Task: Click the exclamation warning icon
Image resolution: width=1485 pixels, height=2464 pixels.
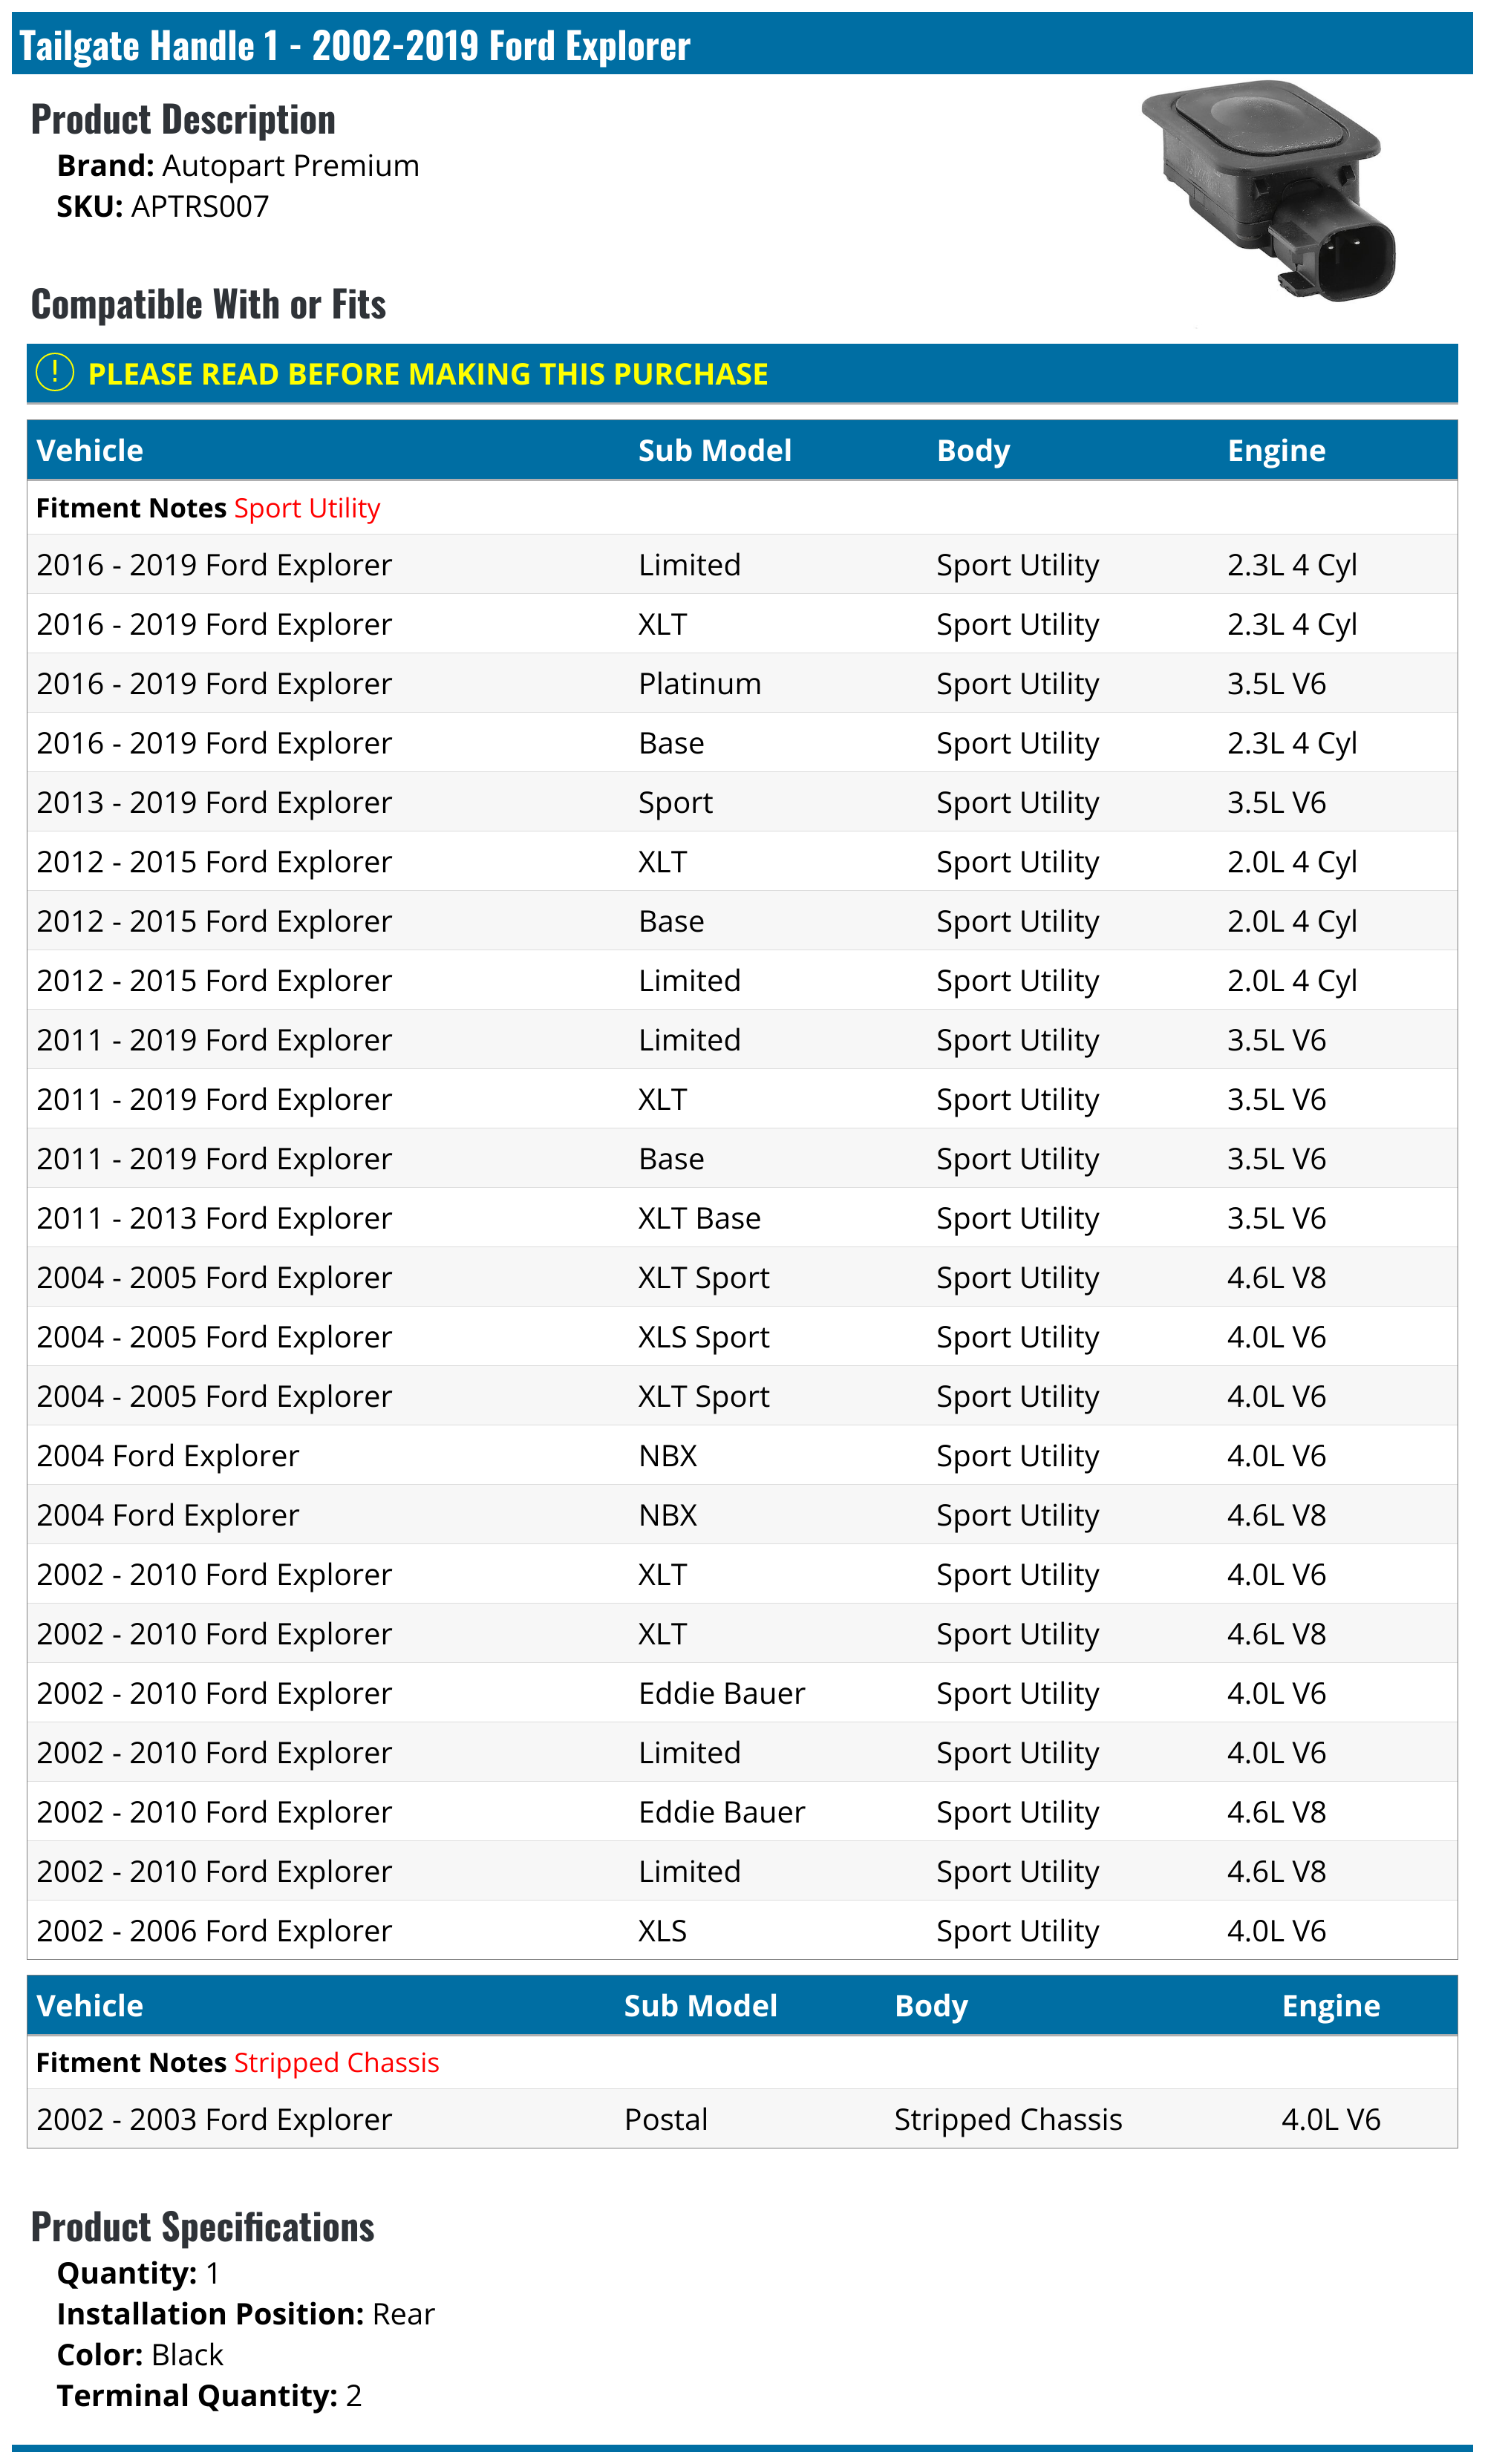Action: 54,373
